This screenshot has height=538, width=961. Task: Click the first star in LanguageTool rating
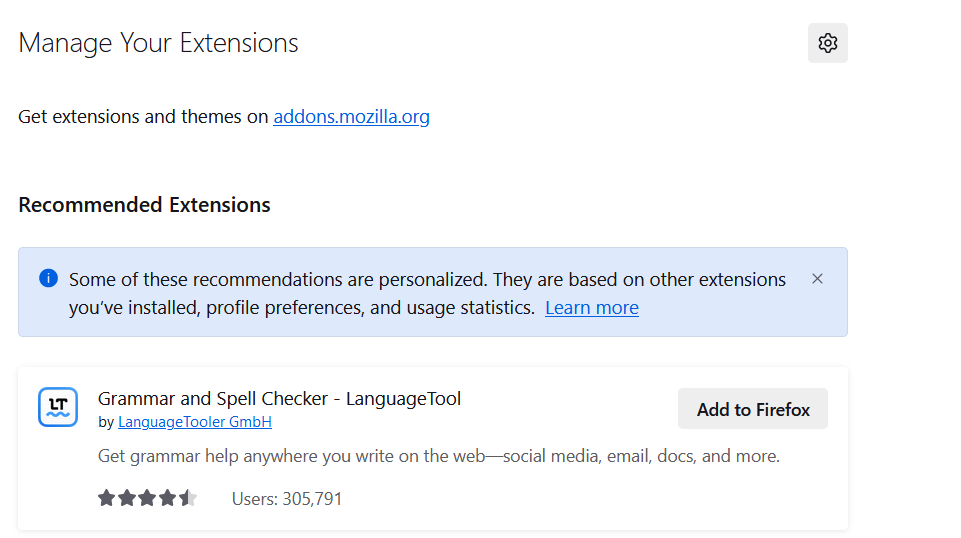[106, 498]
